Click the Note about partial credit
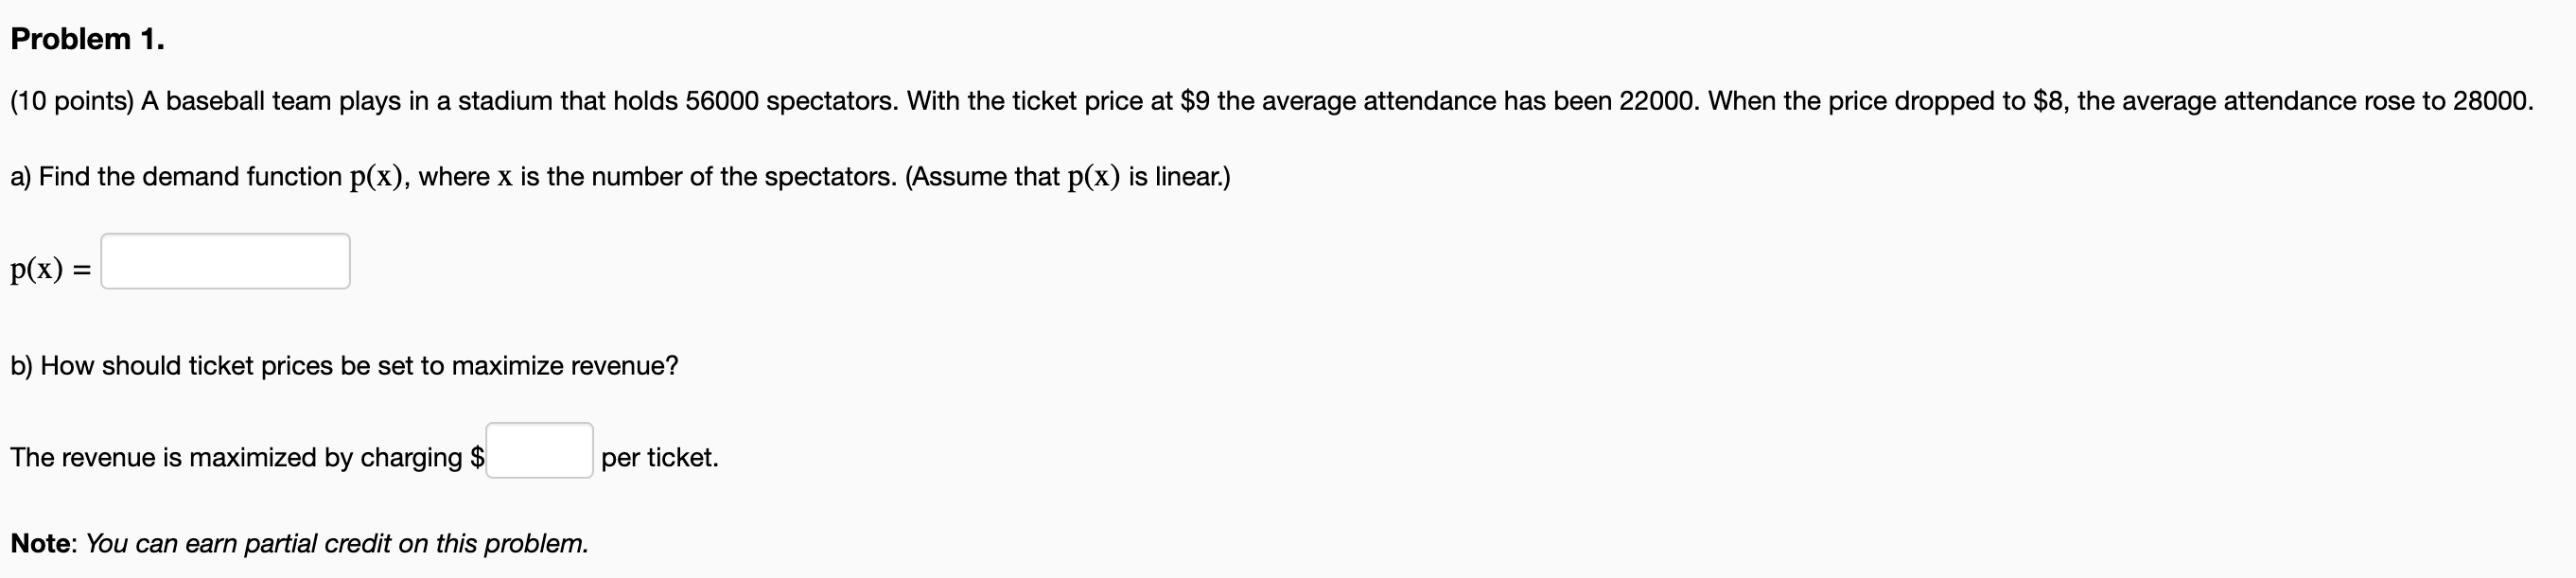The height and width of the screenshot is (578, 2576). pyautogui.click(x=300, y=544)
